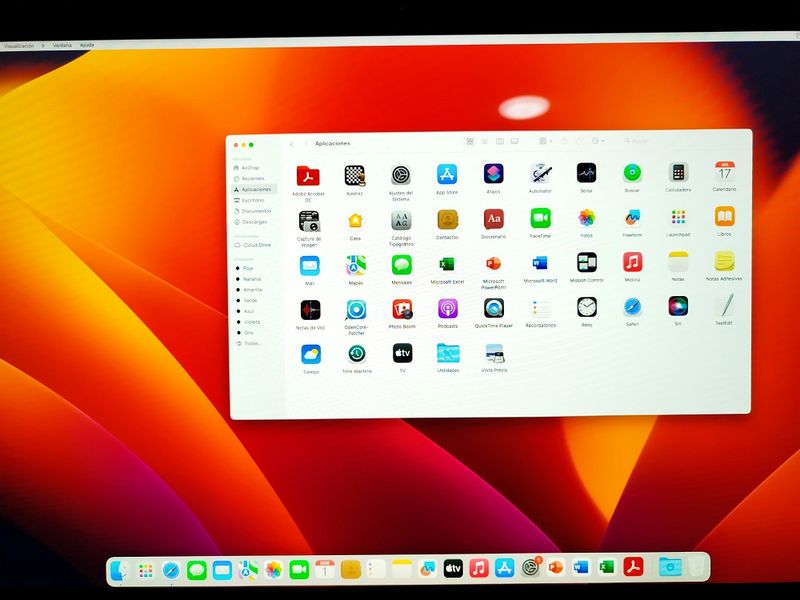
Task: Open Ajustes del Sistema in the Finder window
Action: [x=401, y=175]
